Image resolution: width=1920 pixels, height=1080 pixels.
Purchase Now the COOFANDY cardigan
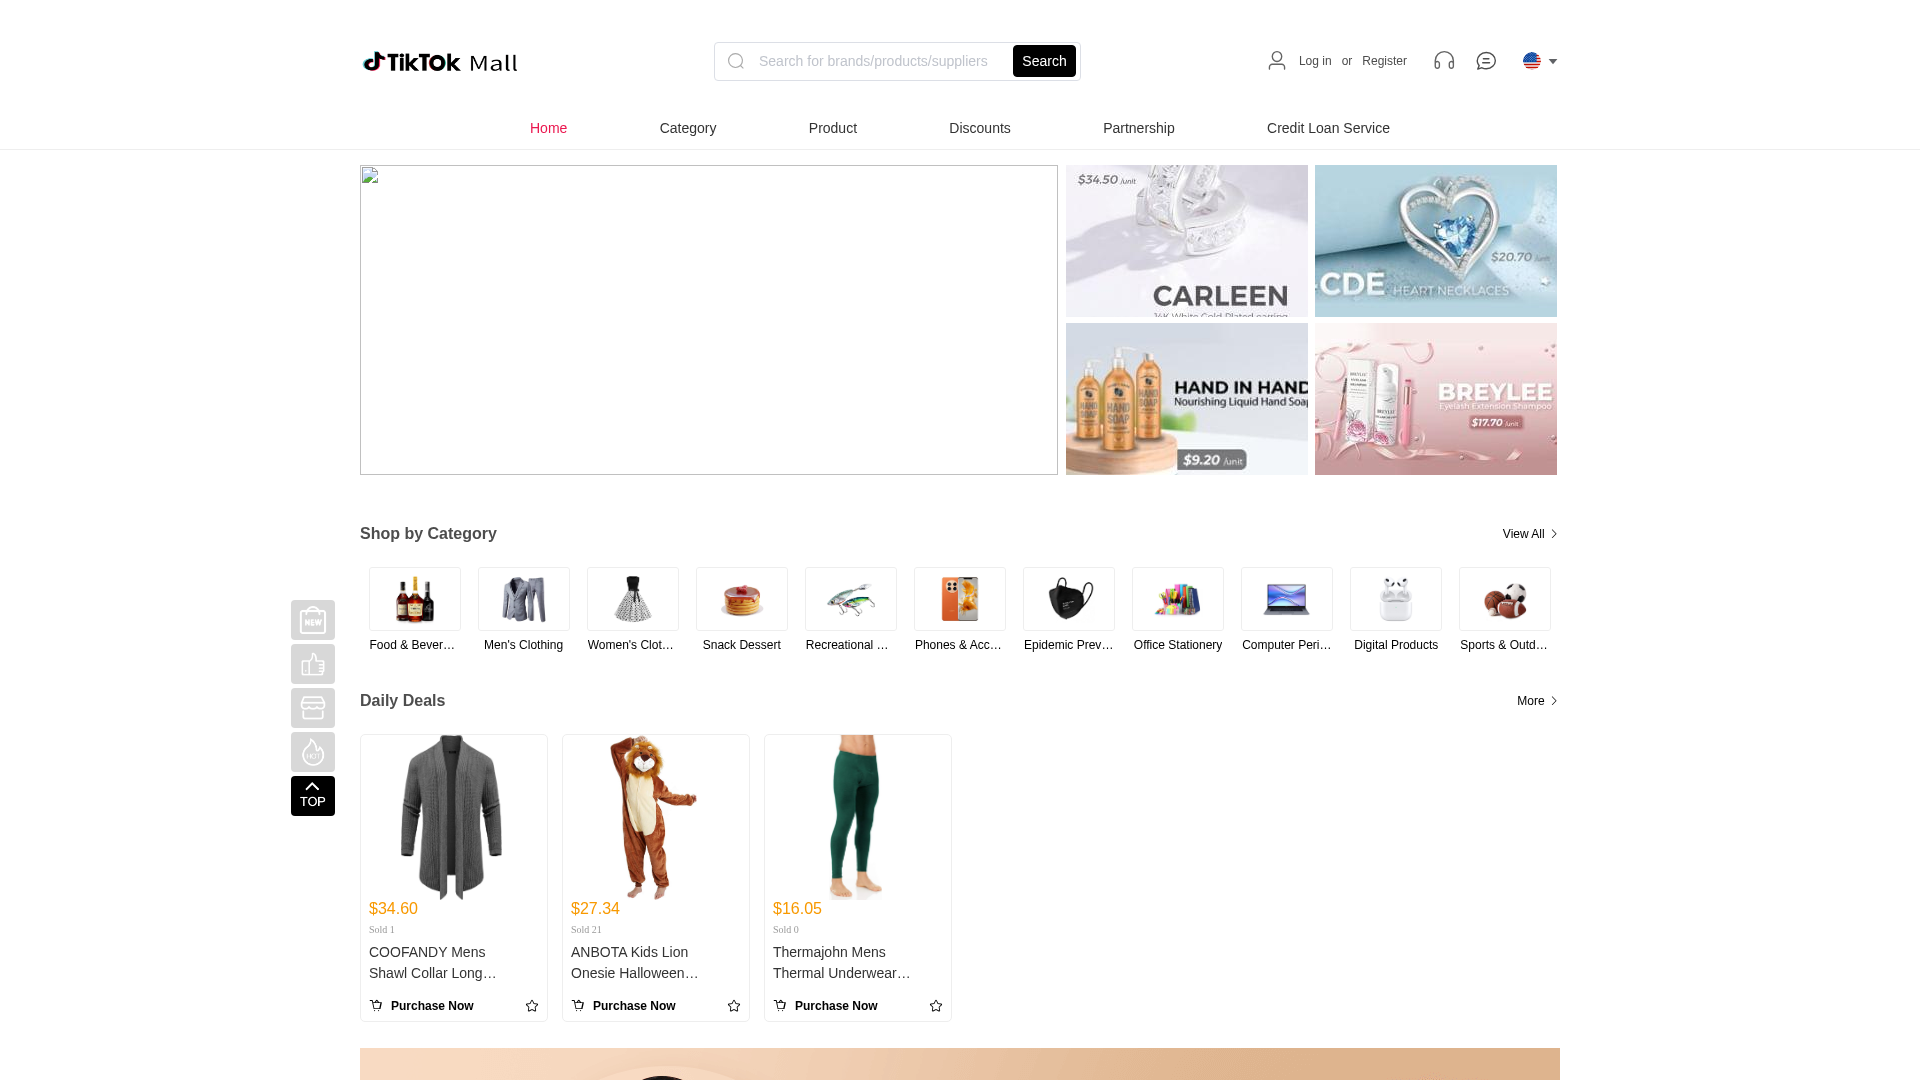(421, 1006)
